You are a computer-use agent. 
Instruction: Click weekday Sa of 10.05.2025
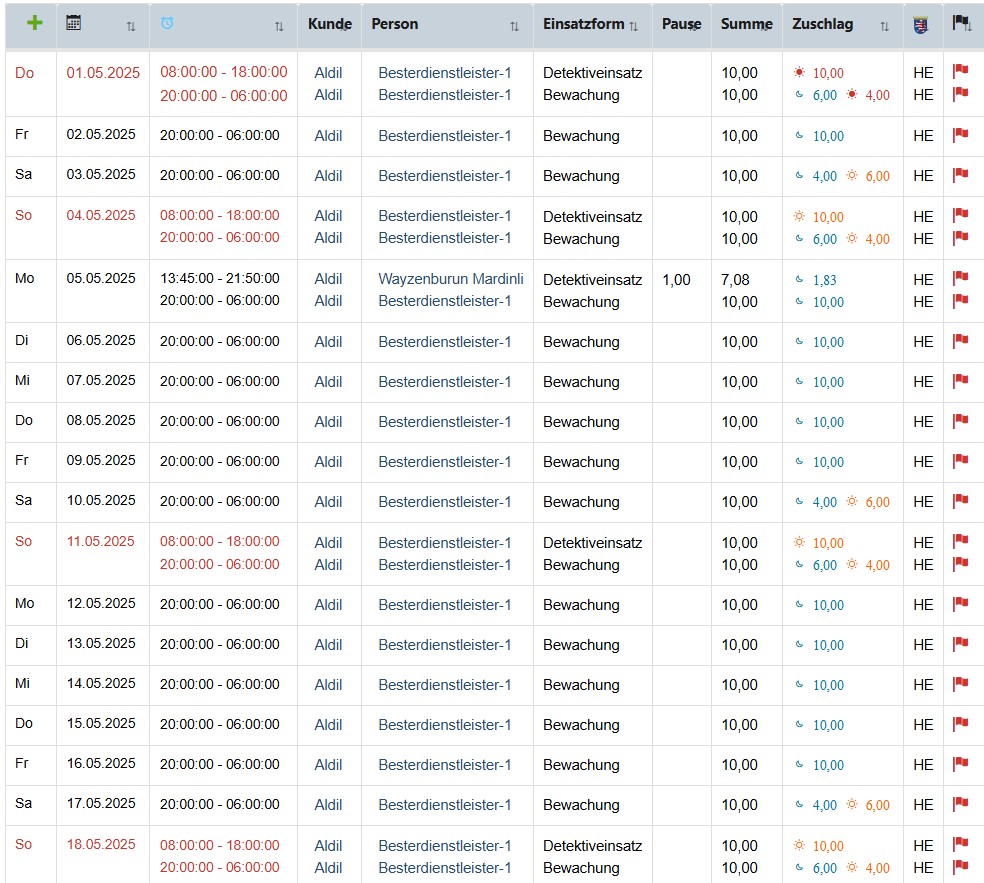click(23, 500)
